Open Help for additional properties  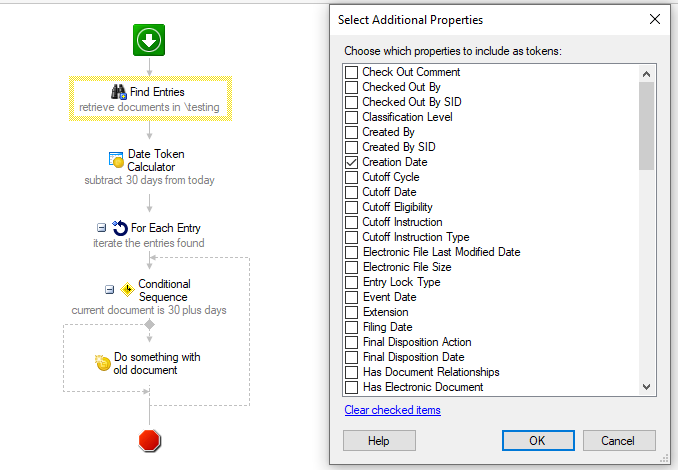pyautogui.click(x=379, y=441)
